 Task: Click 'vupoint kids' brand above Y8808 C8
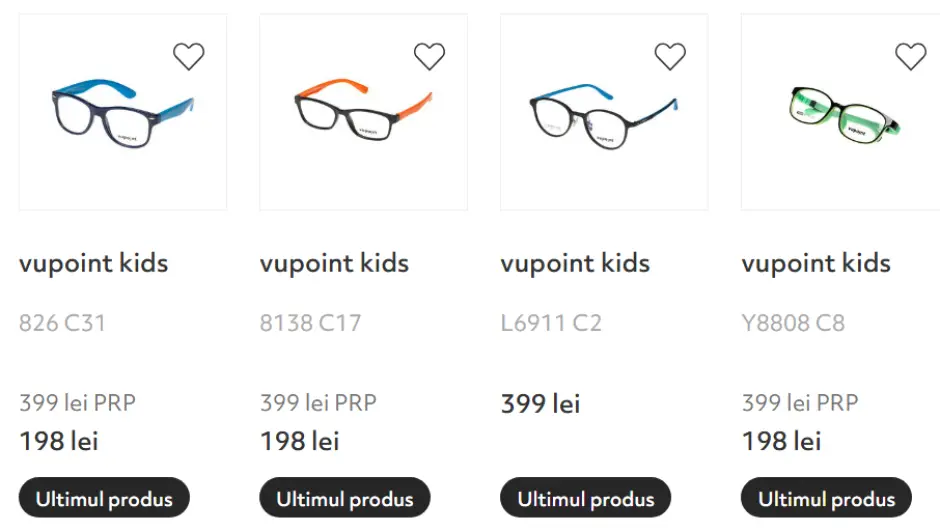816,264
